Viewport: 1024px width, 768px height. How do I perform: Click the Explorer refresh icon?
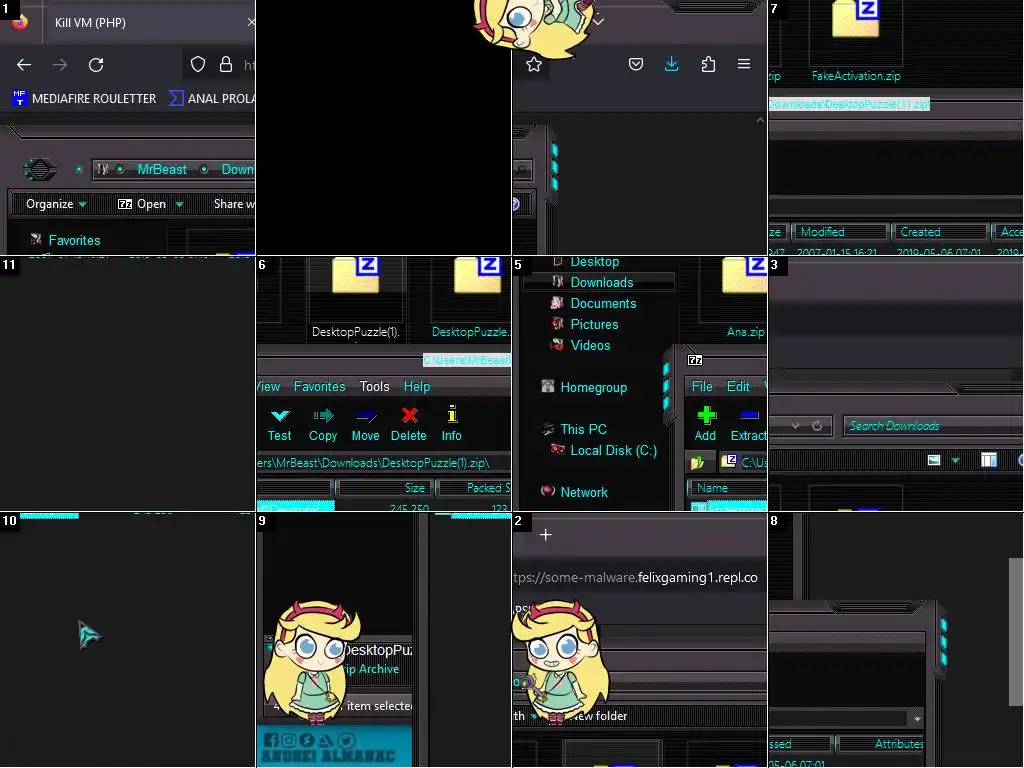(816, 426)
